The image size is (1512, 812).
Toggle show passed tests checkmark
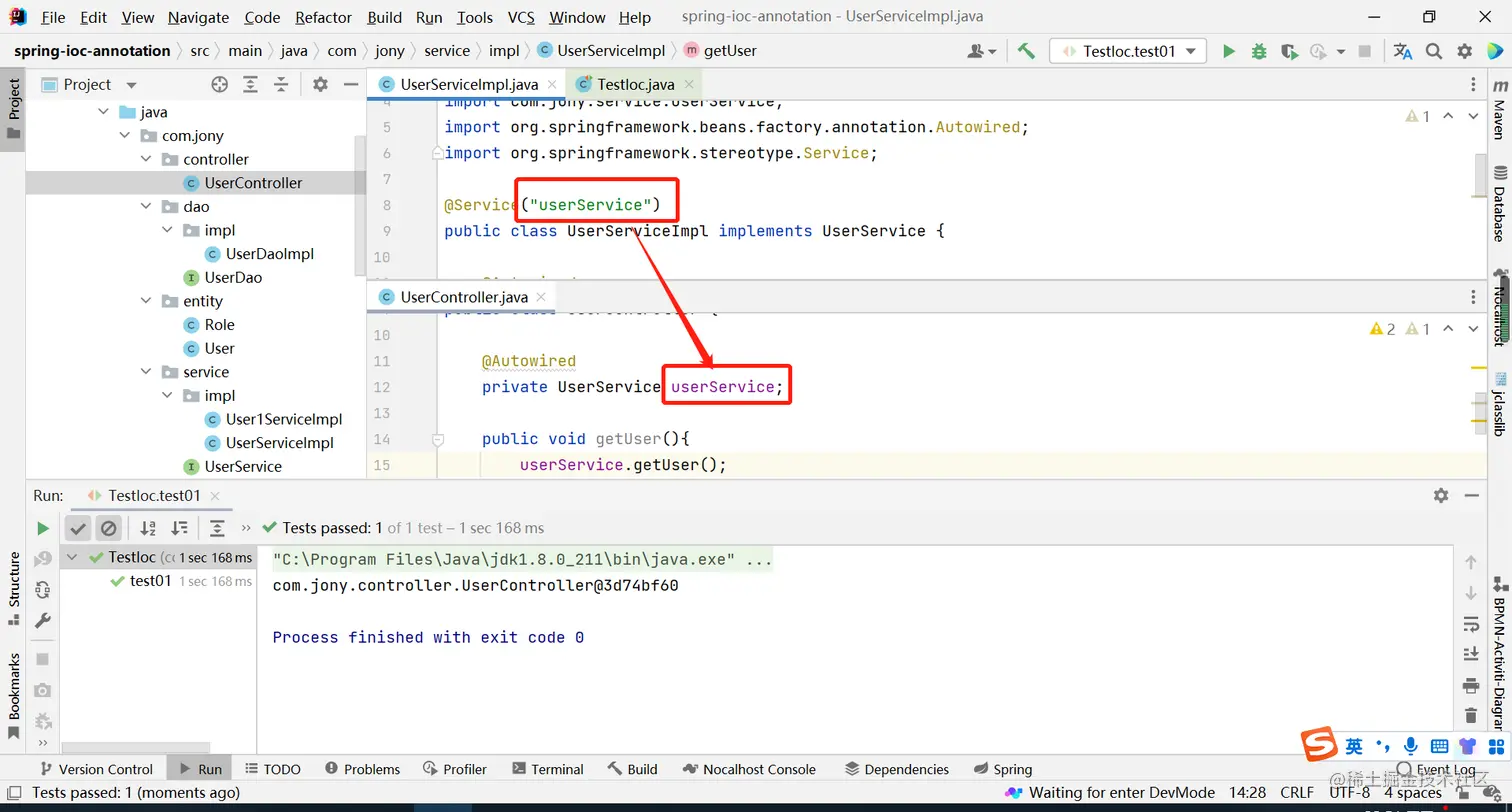point(78,528)
